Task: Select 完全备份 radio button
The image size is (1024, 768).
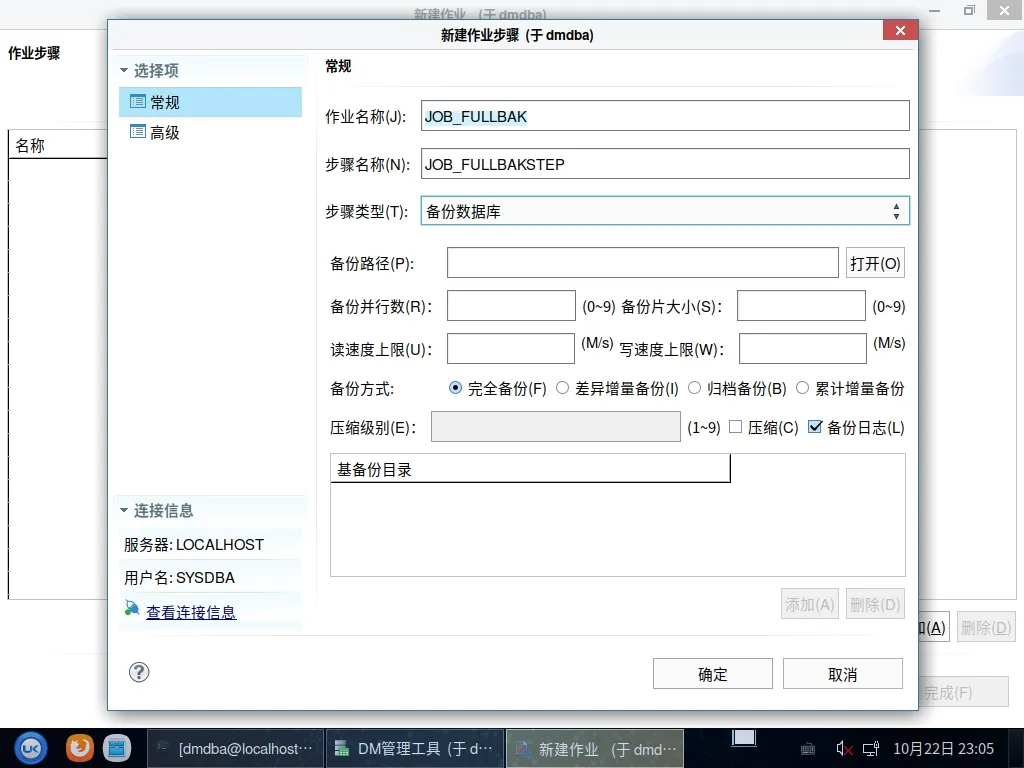Action: [x=456, y=388]
